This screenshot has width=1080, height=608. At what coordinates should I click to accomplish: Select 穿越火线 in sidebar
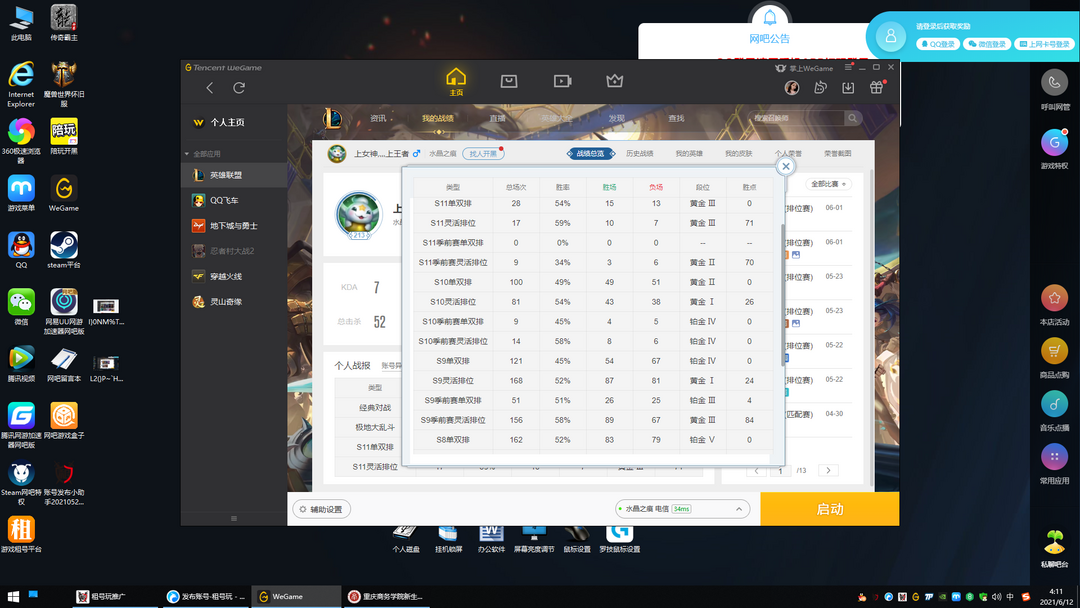click(234, 276)
